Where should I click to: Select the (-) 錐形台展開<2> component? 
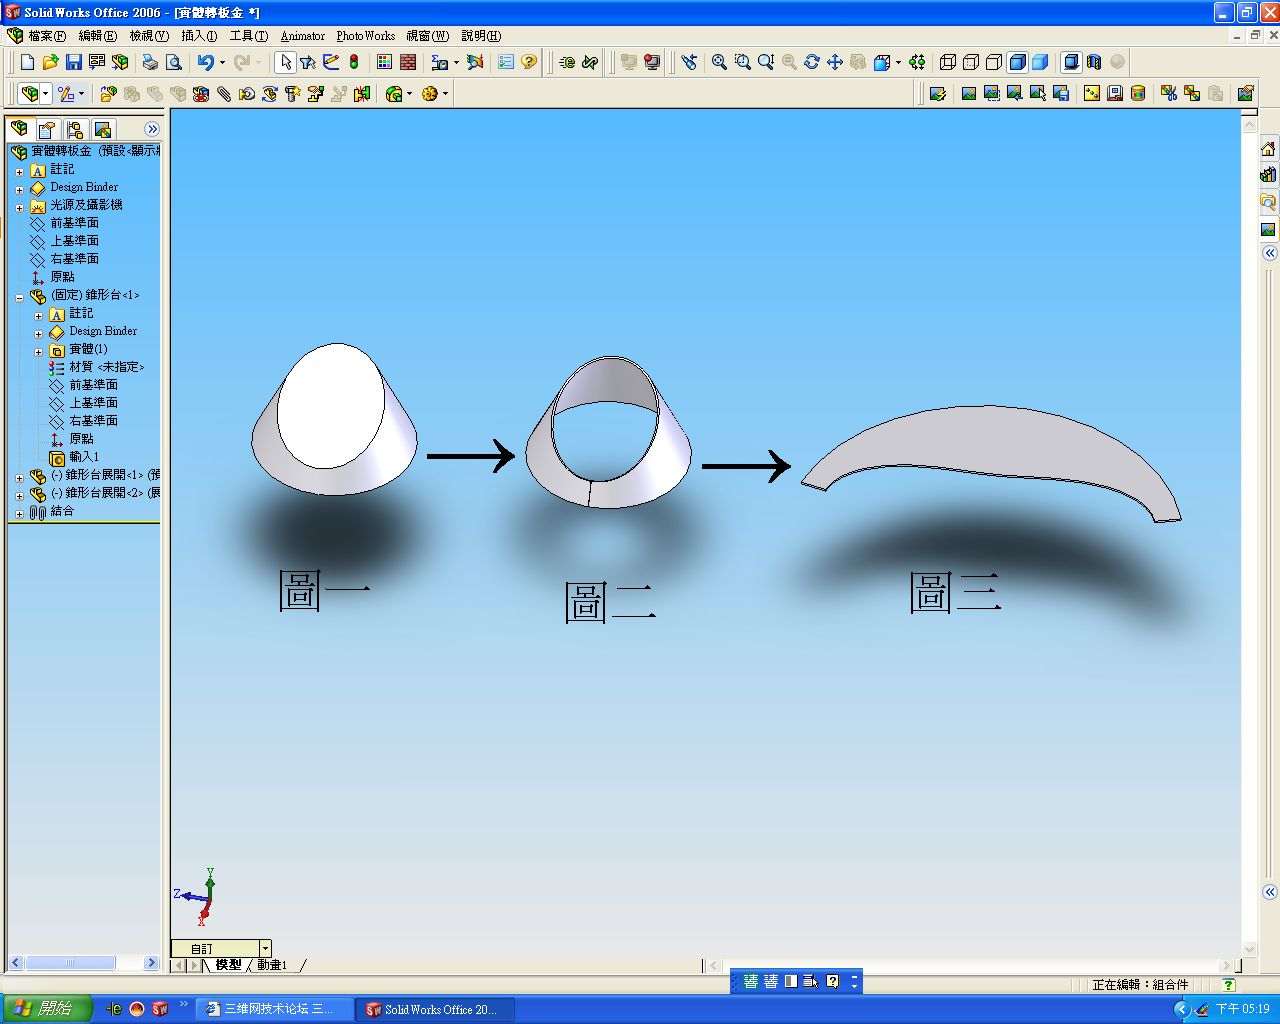[96, 493]
